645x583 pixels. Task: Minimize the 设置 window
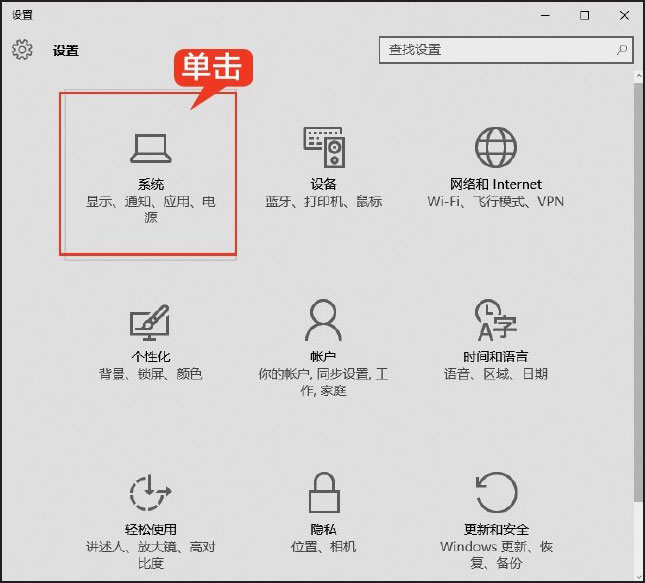click(x=545, y=16)
